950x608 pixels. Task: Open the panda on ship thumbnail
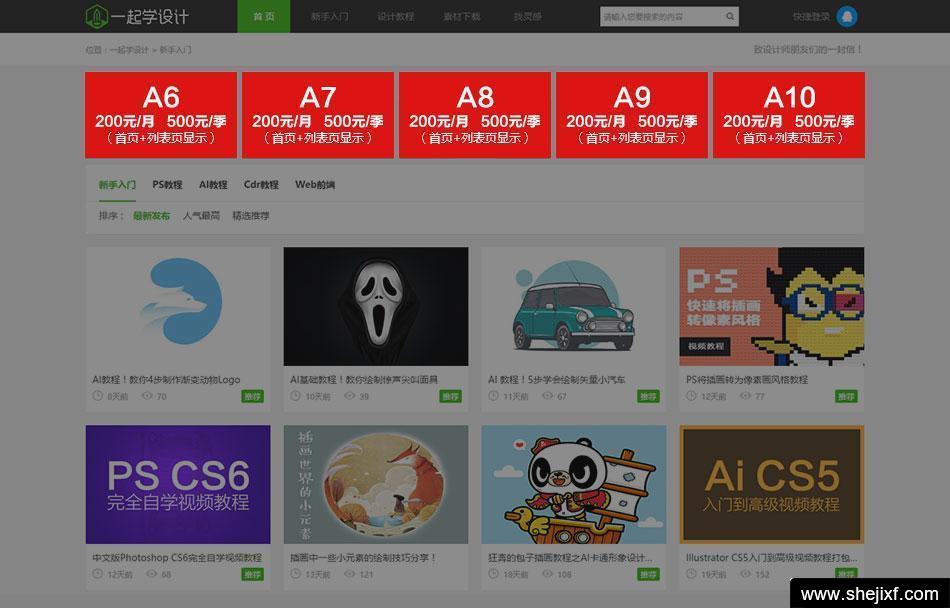tap(574, 484)
